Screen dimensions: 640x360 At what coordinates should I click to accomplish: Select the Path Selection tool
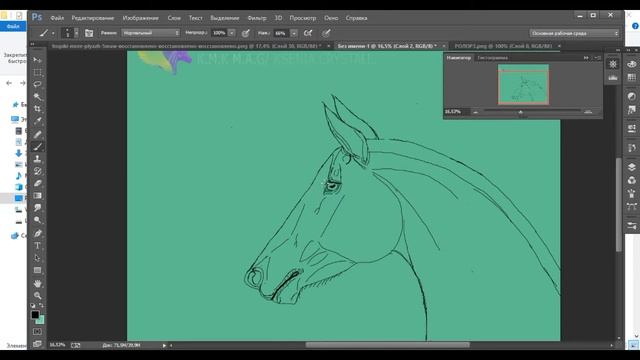[37, 258]
